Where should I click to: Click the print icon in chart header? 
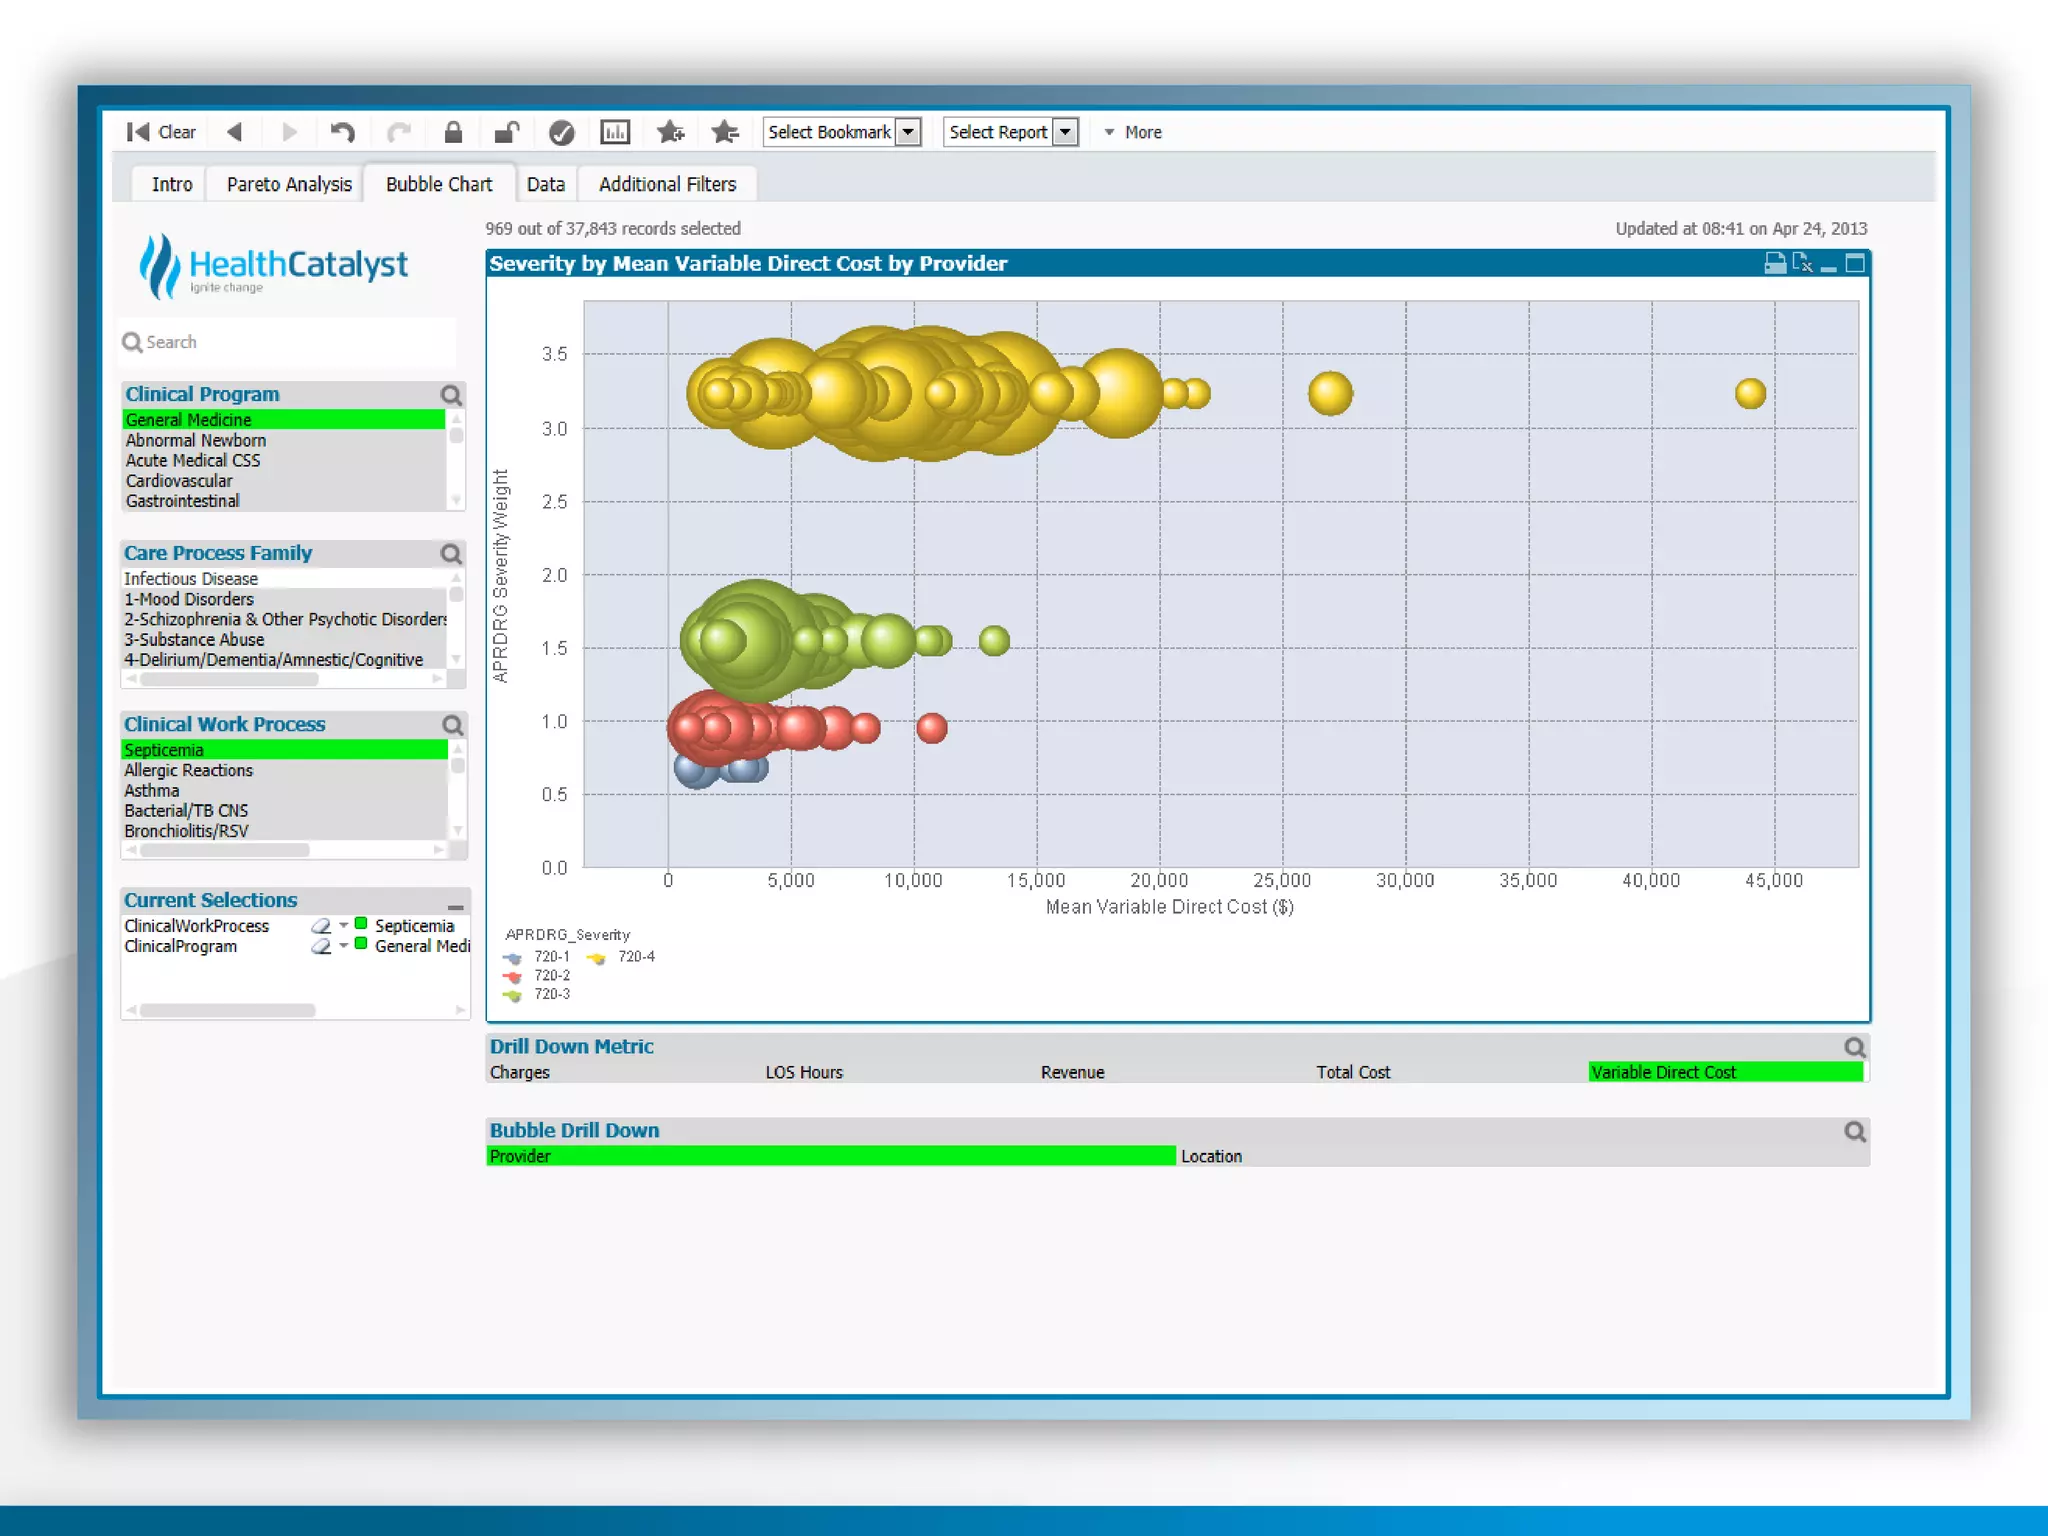[1774, 263]
